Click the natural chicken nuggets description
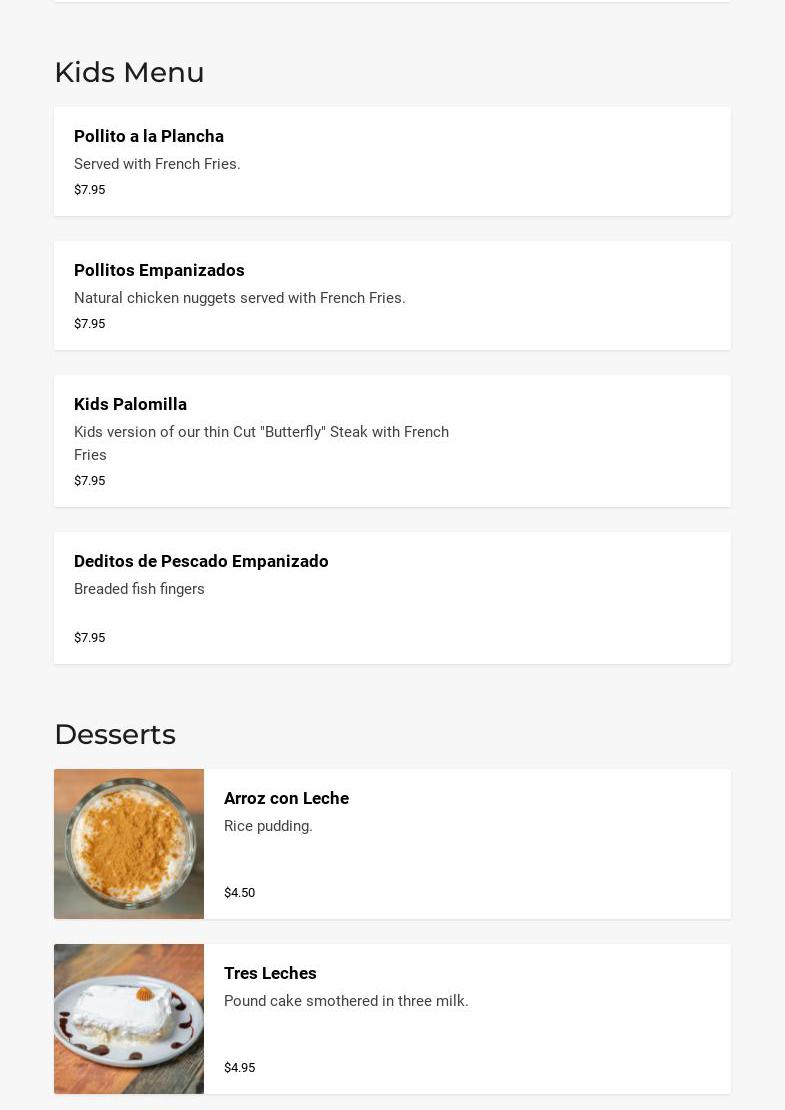Screen dimensions: 785x1110 click(x=240, y=298)
